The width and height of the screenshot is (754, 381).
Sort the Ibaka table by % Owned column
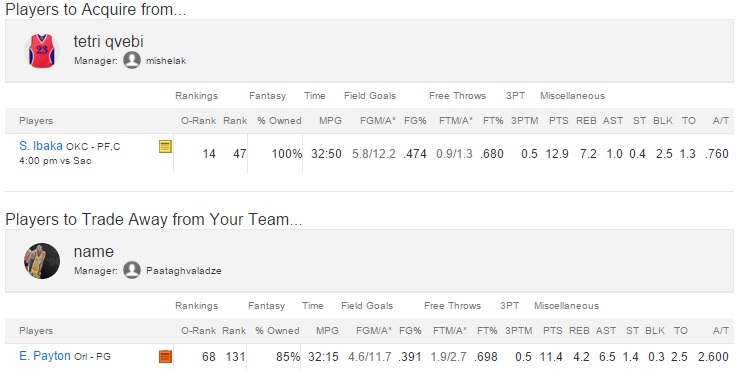click(279, 121)
